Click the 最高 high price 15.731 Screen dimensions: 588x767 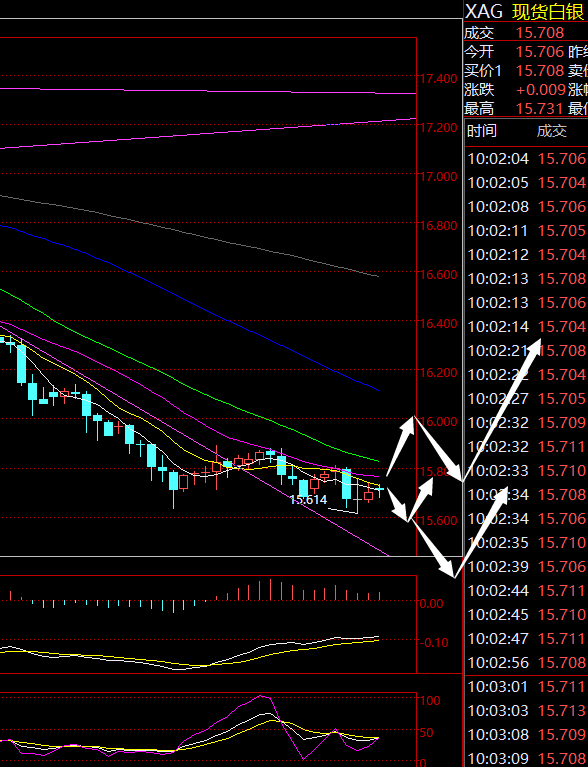click(540, 109)
